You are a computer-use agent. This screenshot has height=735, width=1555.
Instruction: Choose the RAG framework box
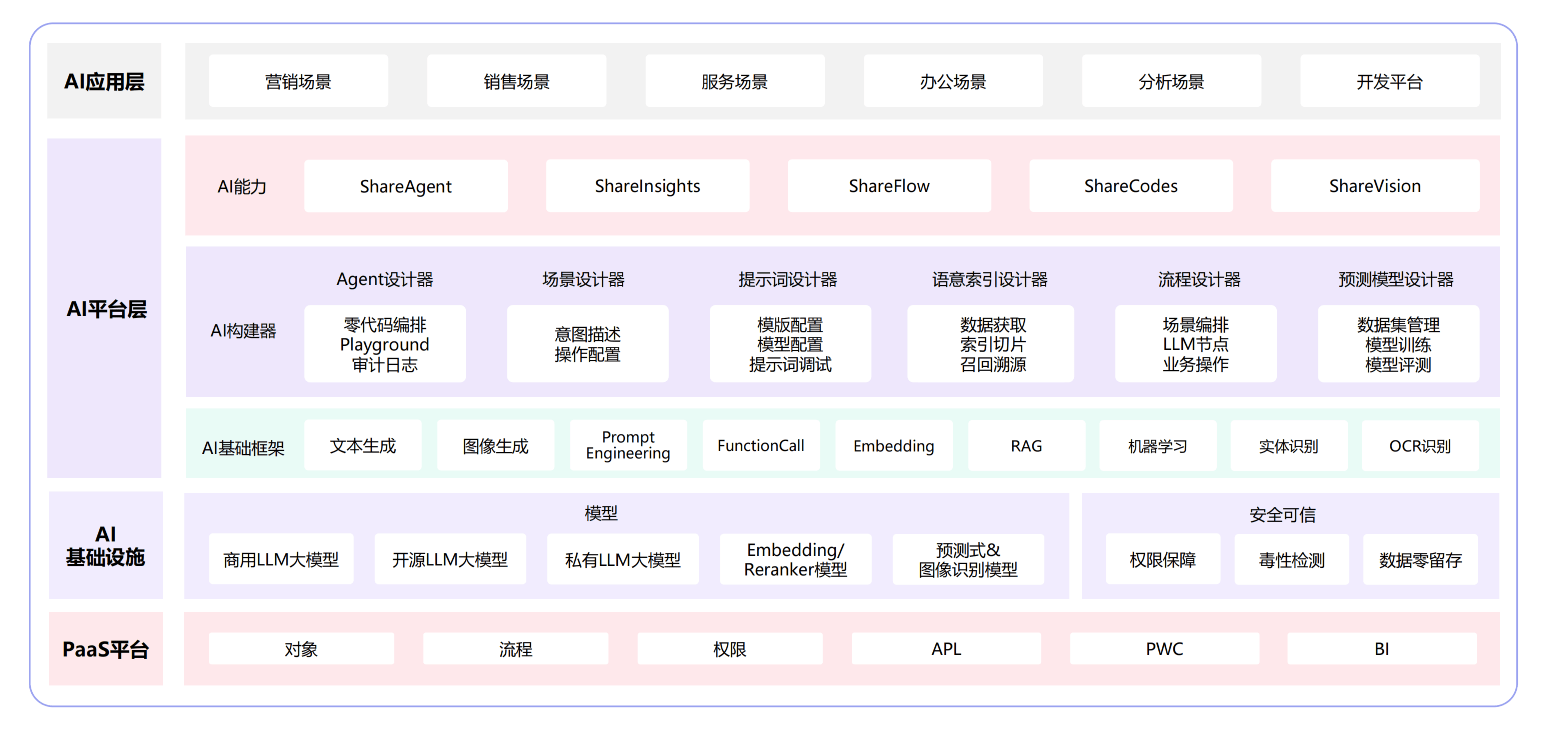pyautogui.click(x=1026, y=446)
